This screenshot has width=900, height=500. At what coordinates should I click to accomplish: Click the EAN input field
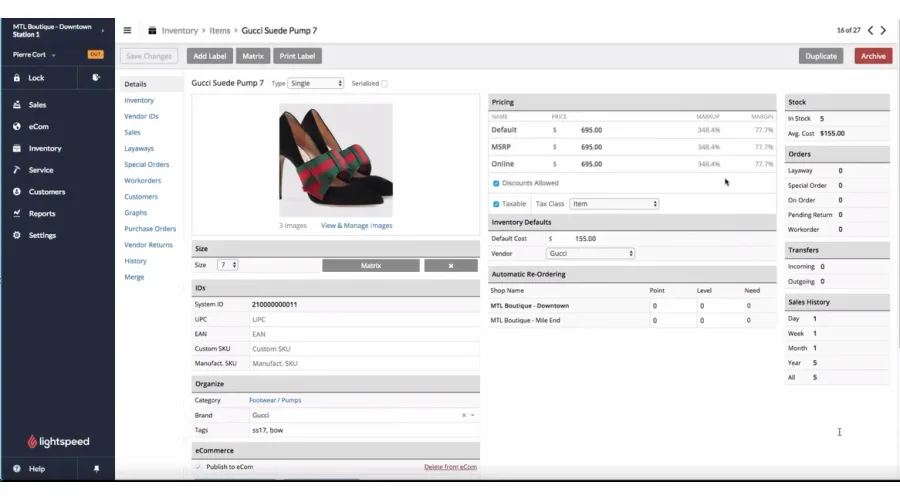pyautogui.click(x=364, y=334)
